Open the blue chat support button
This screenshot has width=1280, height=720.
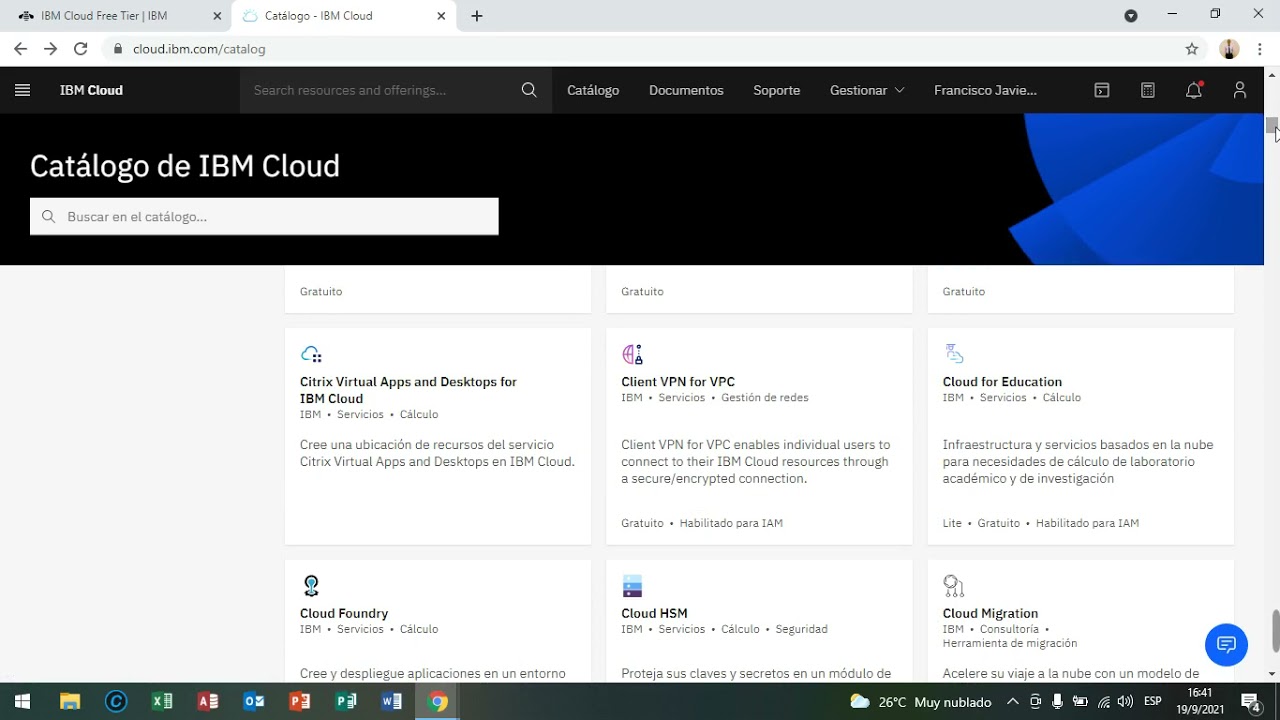click(1226, 645)
